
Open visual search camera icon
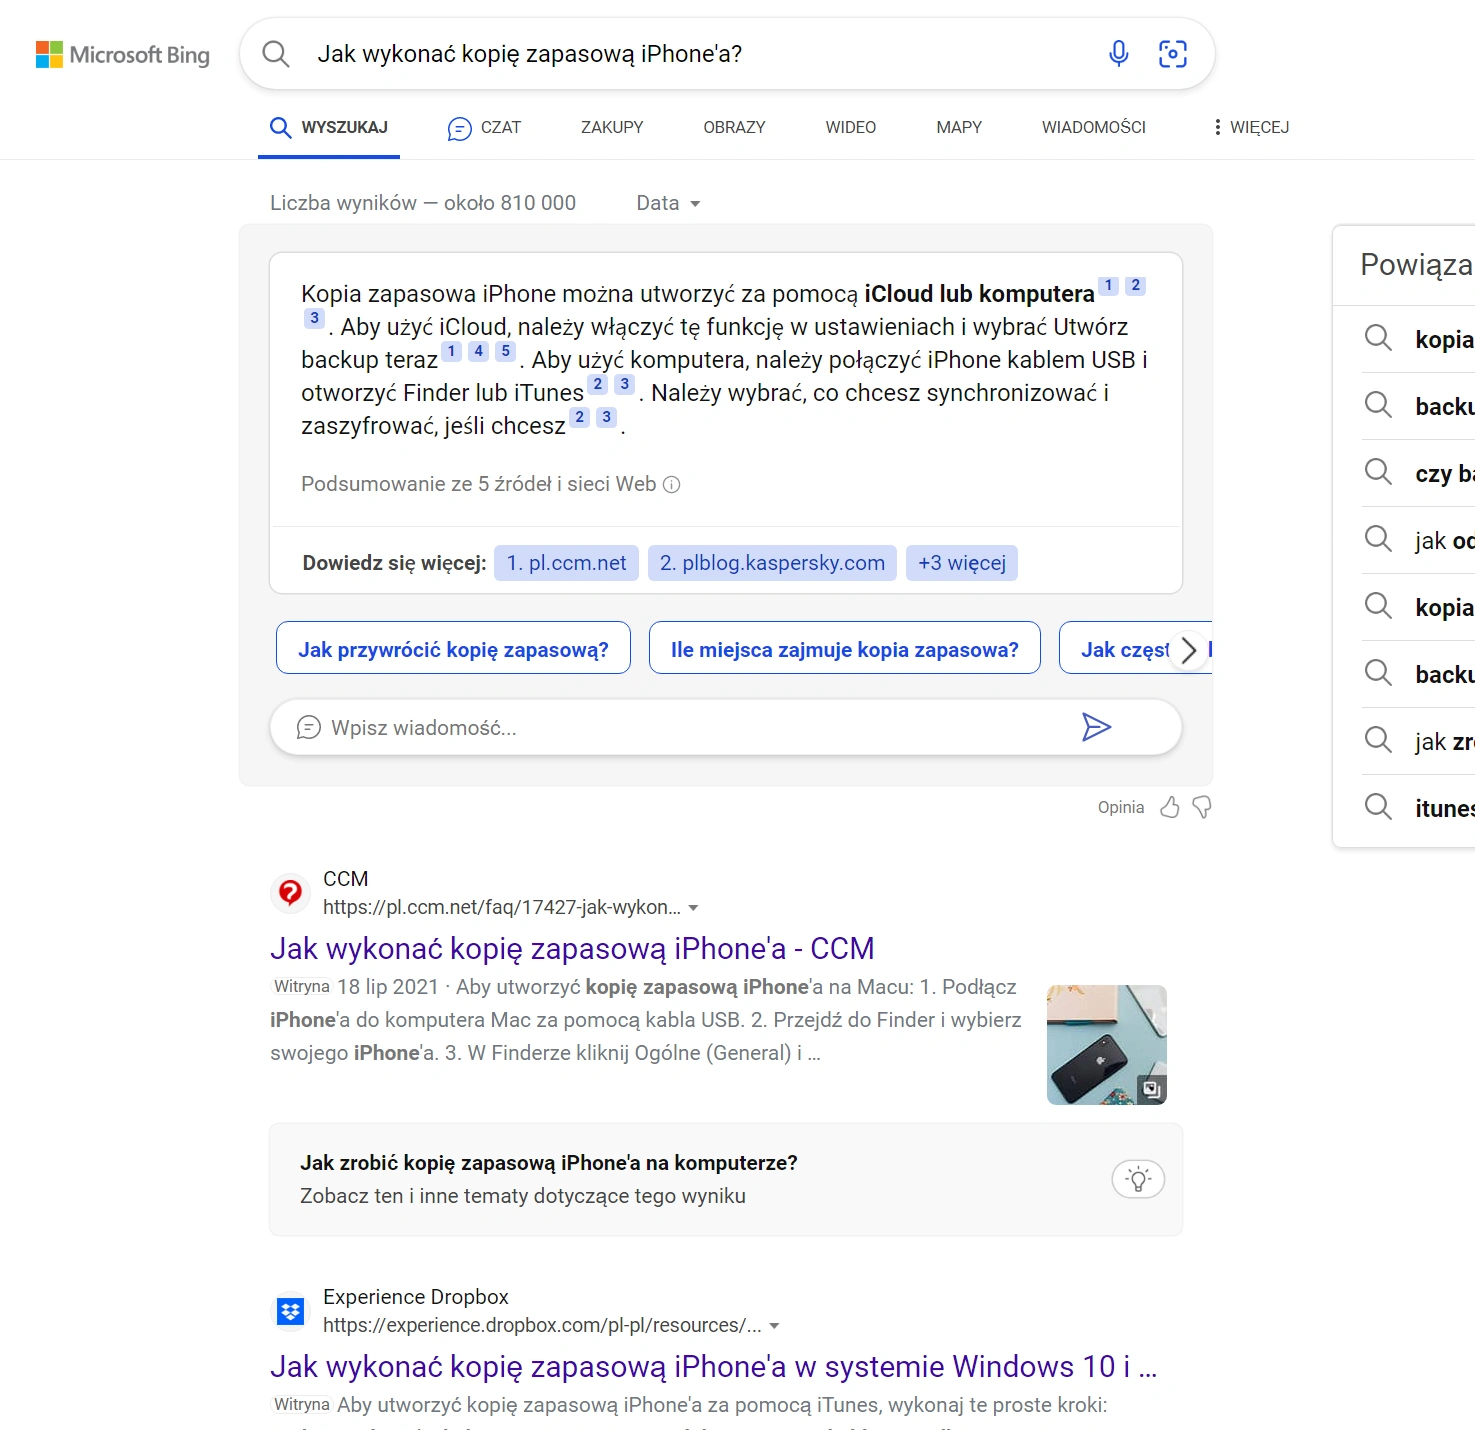1173,54
